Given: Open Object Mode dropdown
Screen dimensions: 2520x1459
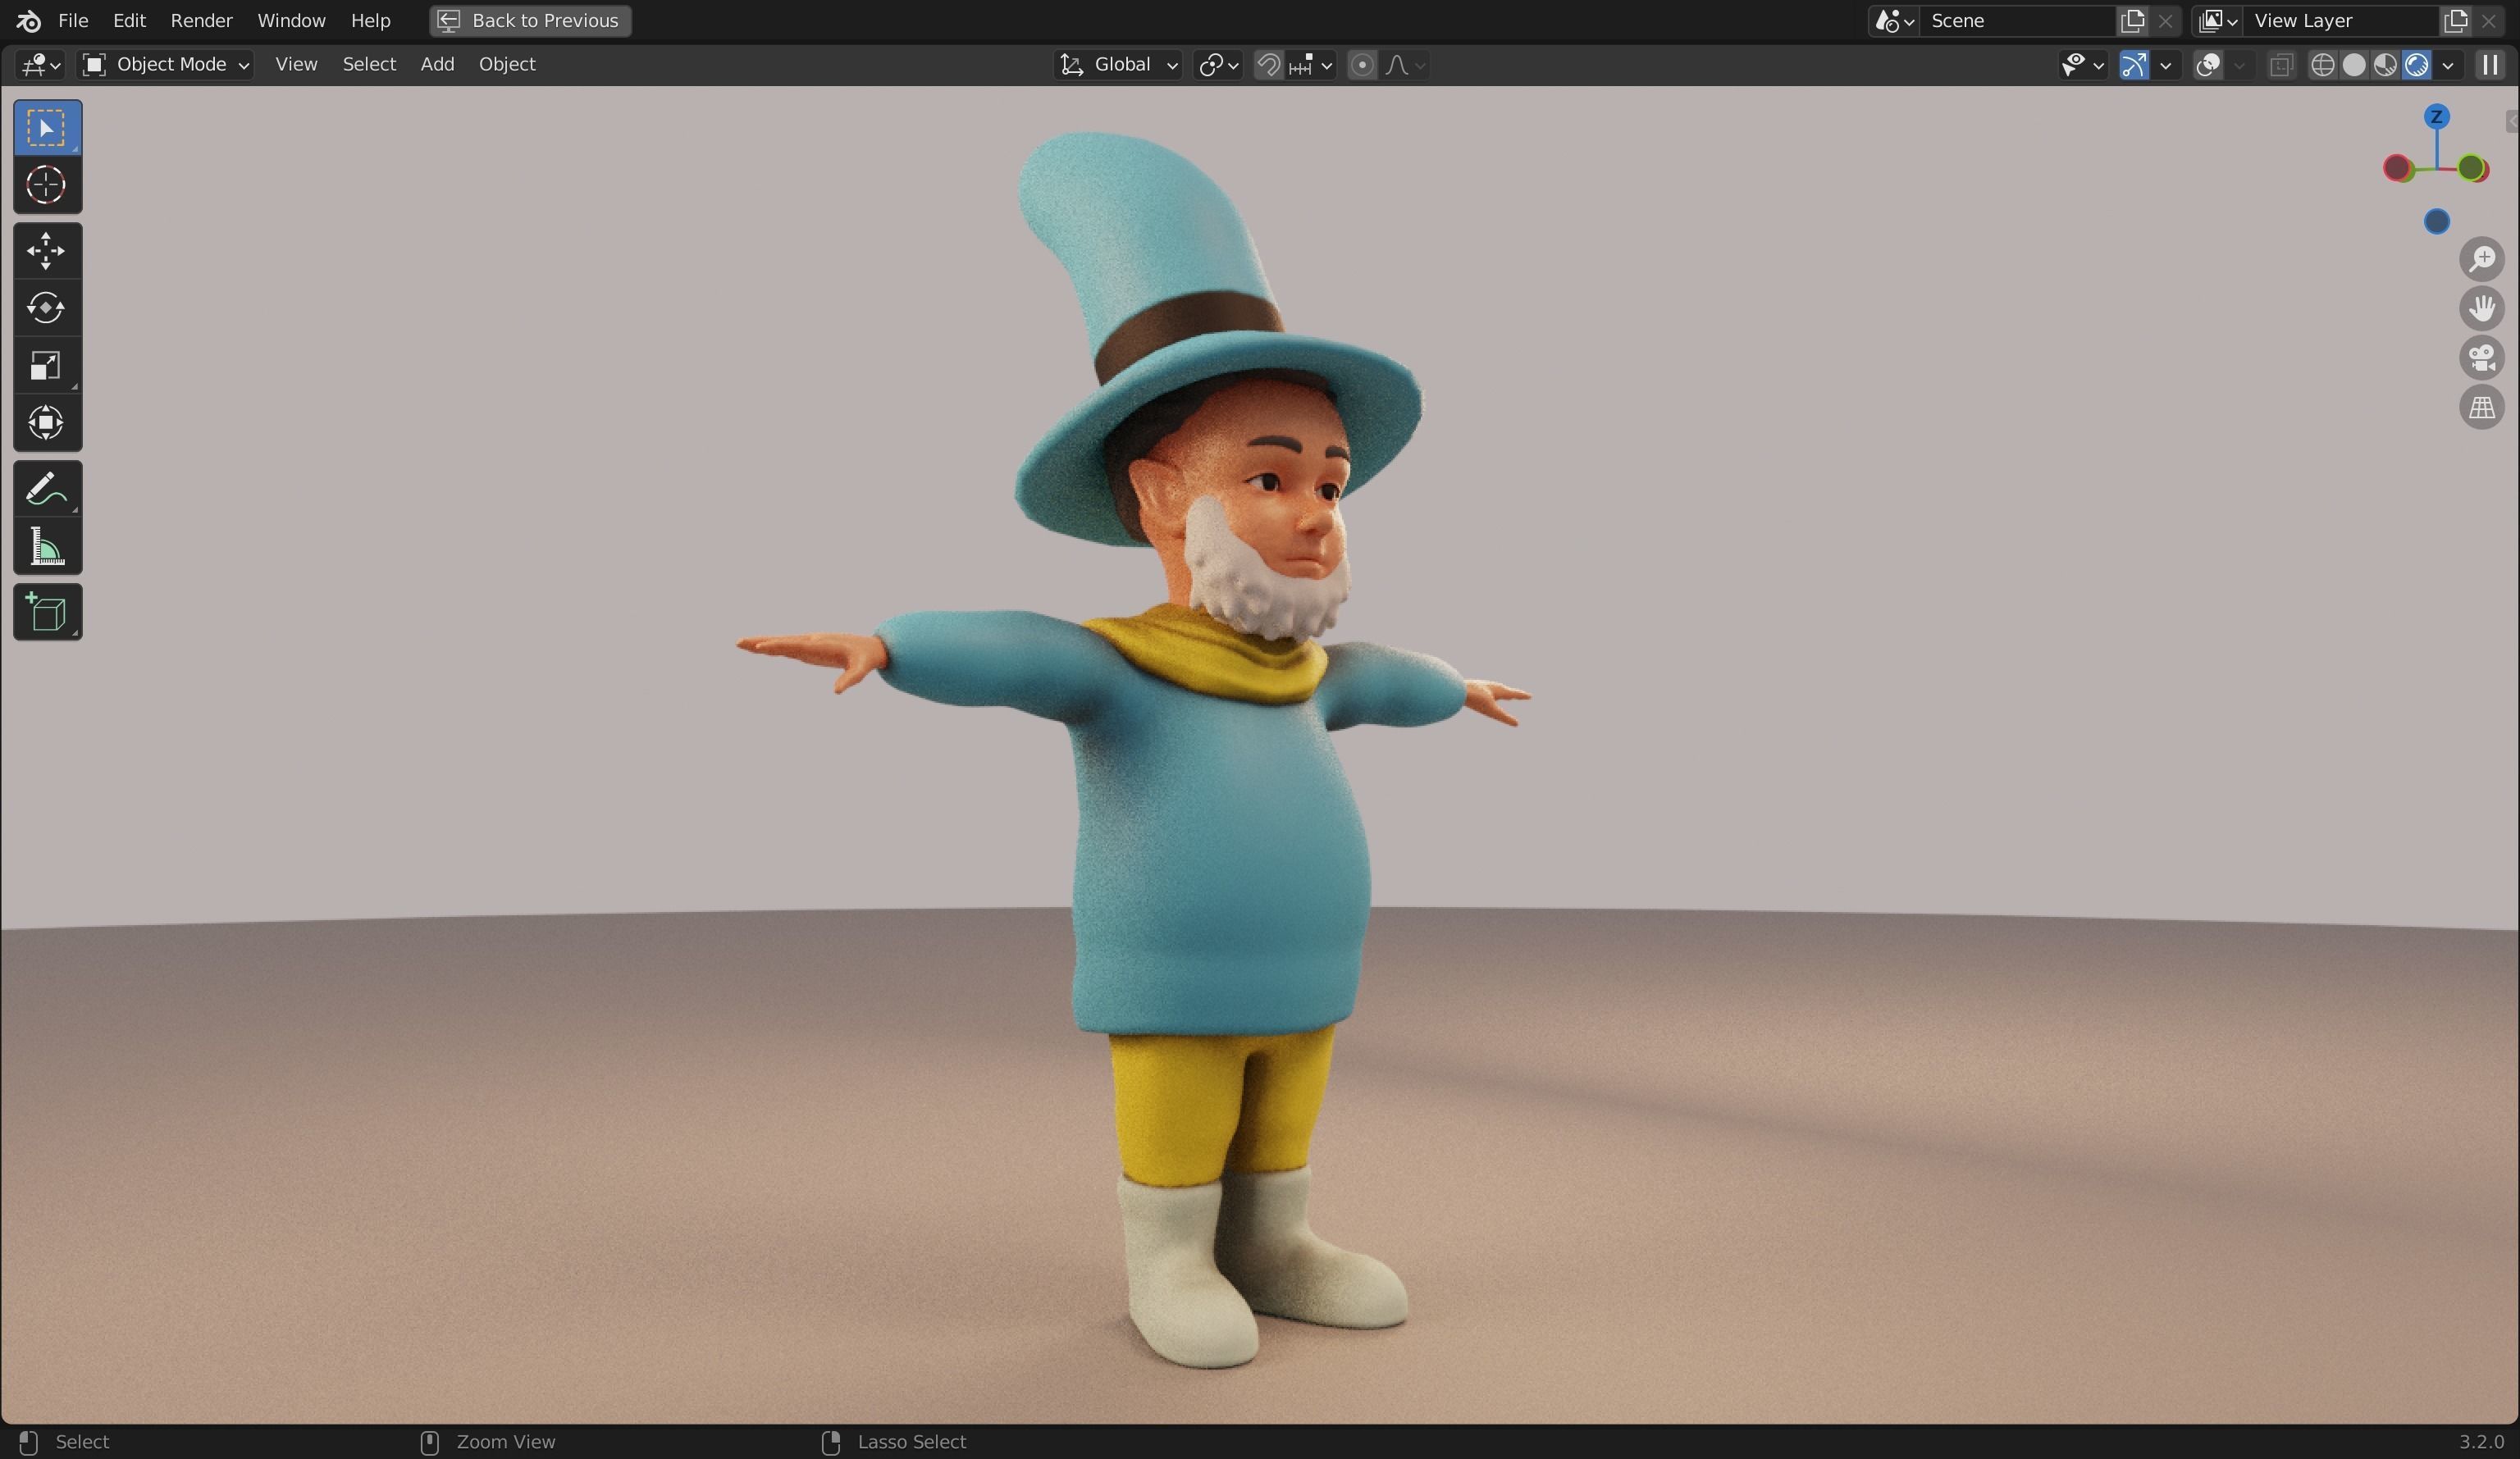Looking at the screenshot, I should 166,65.
